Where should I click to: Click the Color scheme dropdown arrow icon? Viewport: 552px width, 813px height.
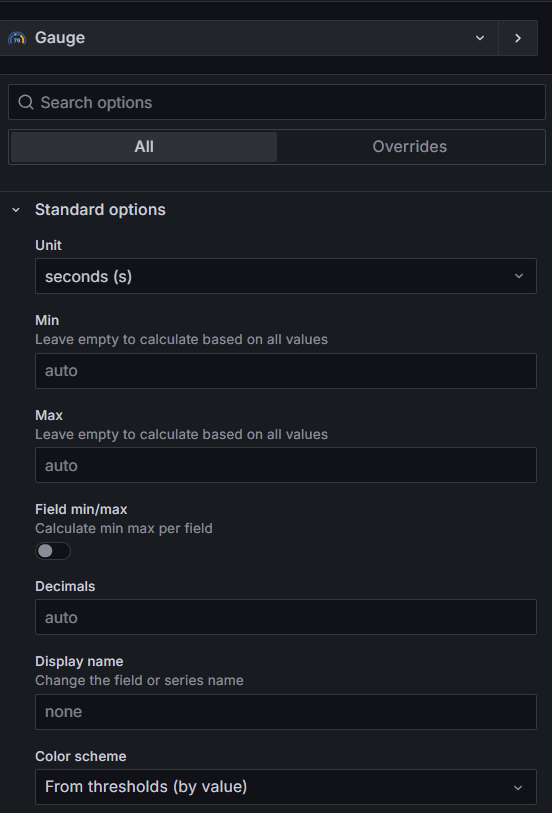click(518, 788)
